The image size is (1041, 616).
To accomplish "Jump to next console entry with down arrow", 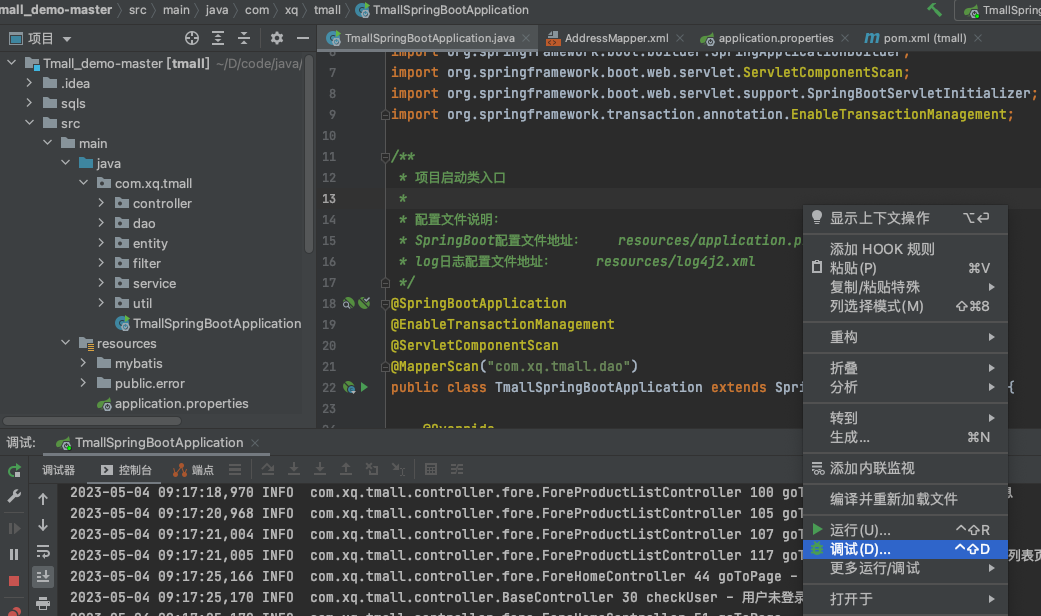I will coord(43,525).
